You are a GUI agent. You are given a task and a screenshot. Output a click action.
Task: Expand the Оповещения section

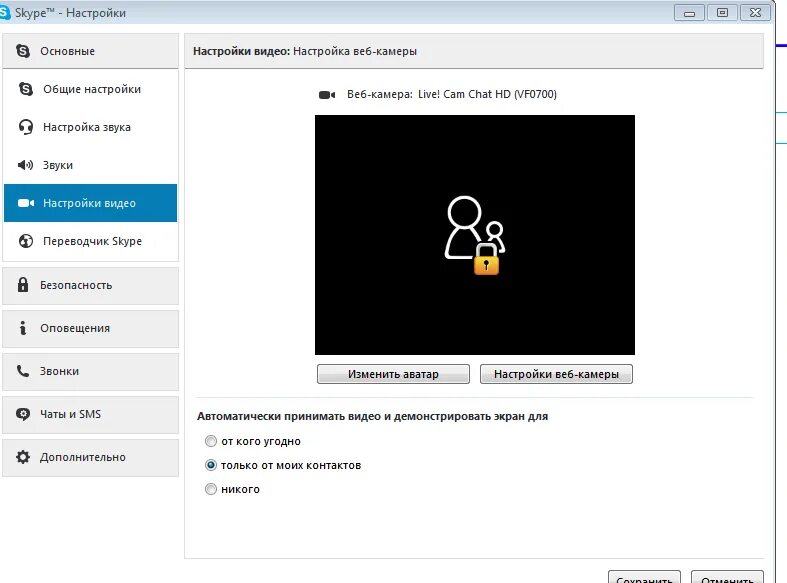click(90, 329)
